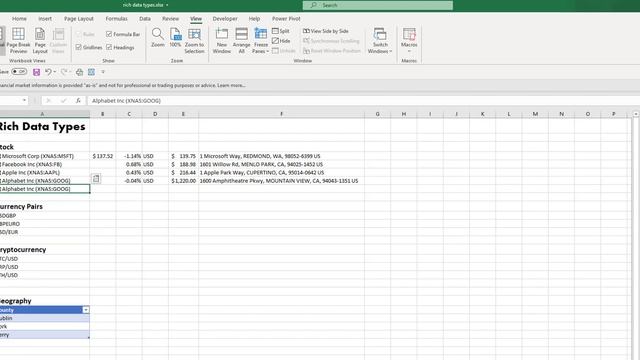This screenshot has height=360, width=640.
Task: Click the Learn more link in info bar
Action: (x=231, y=85)
